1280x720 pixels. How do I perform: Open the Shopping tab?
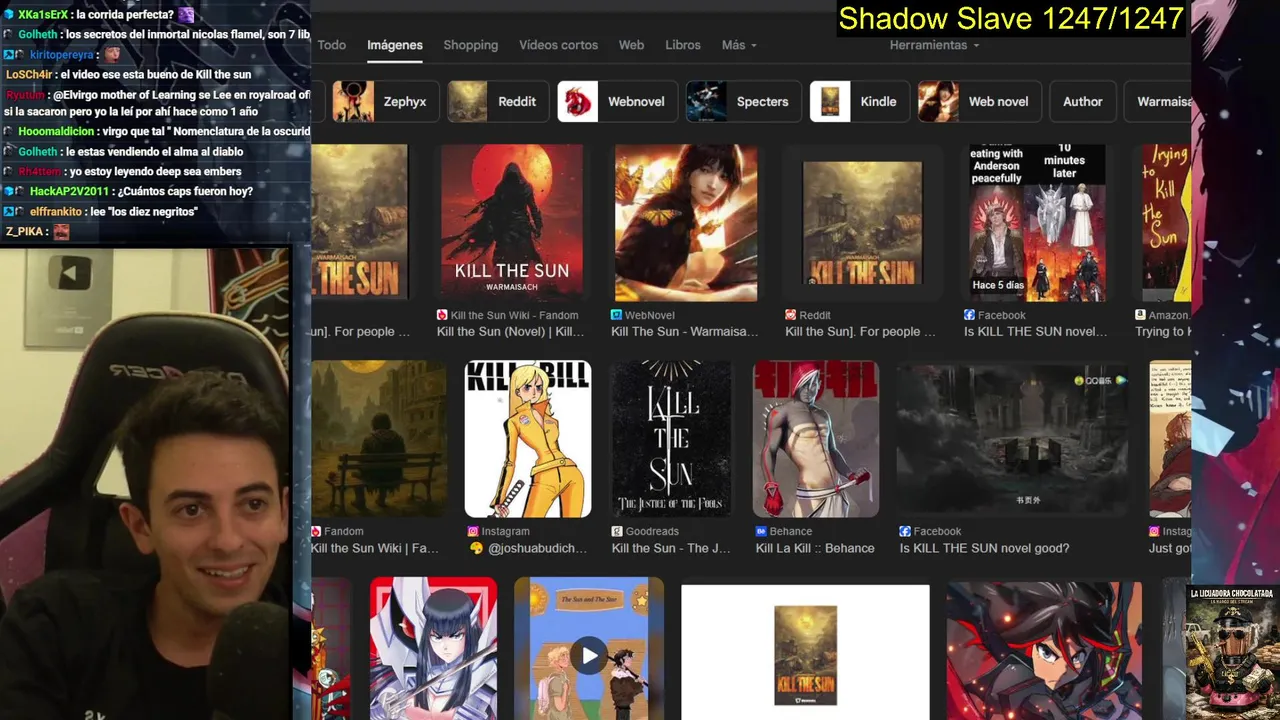(471, 45)
